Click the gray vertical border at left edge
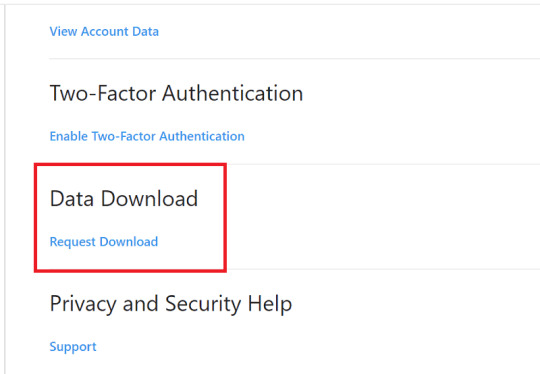540x374 pixels. tap(5, 189)
